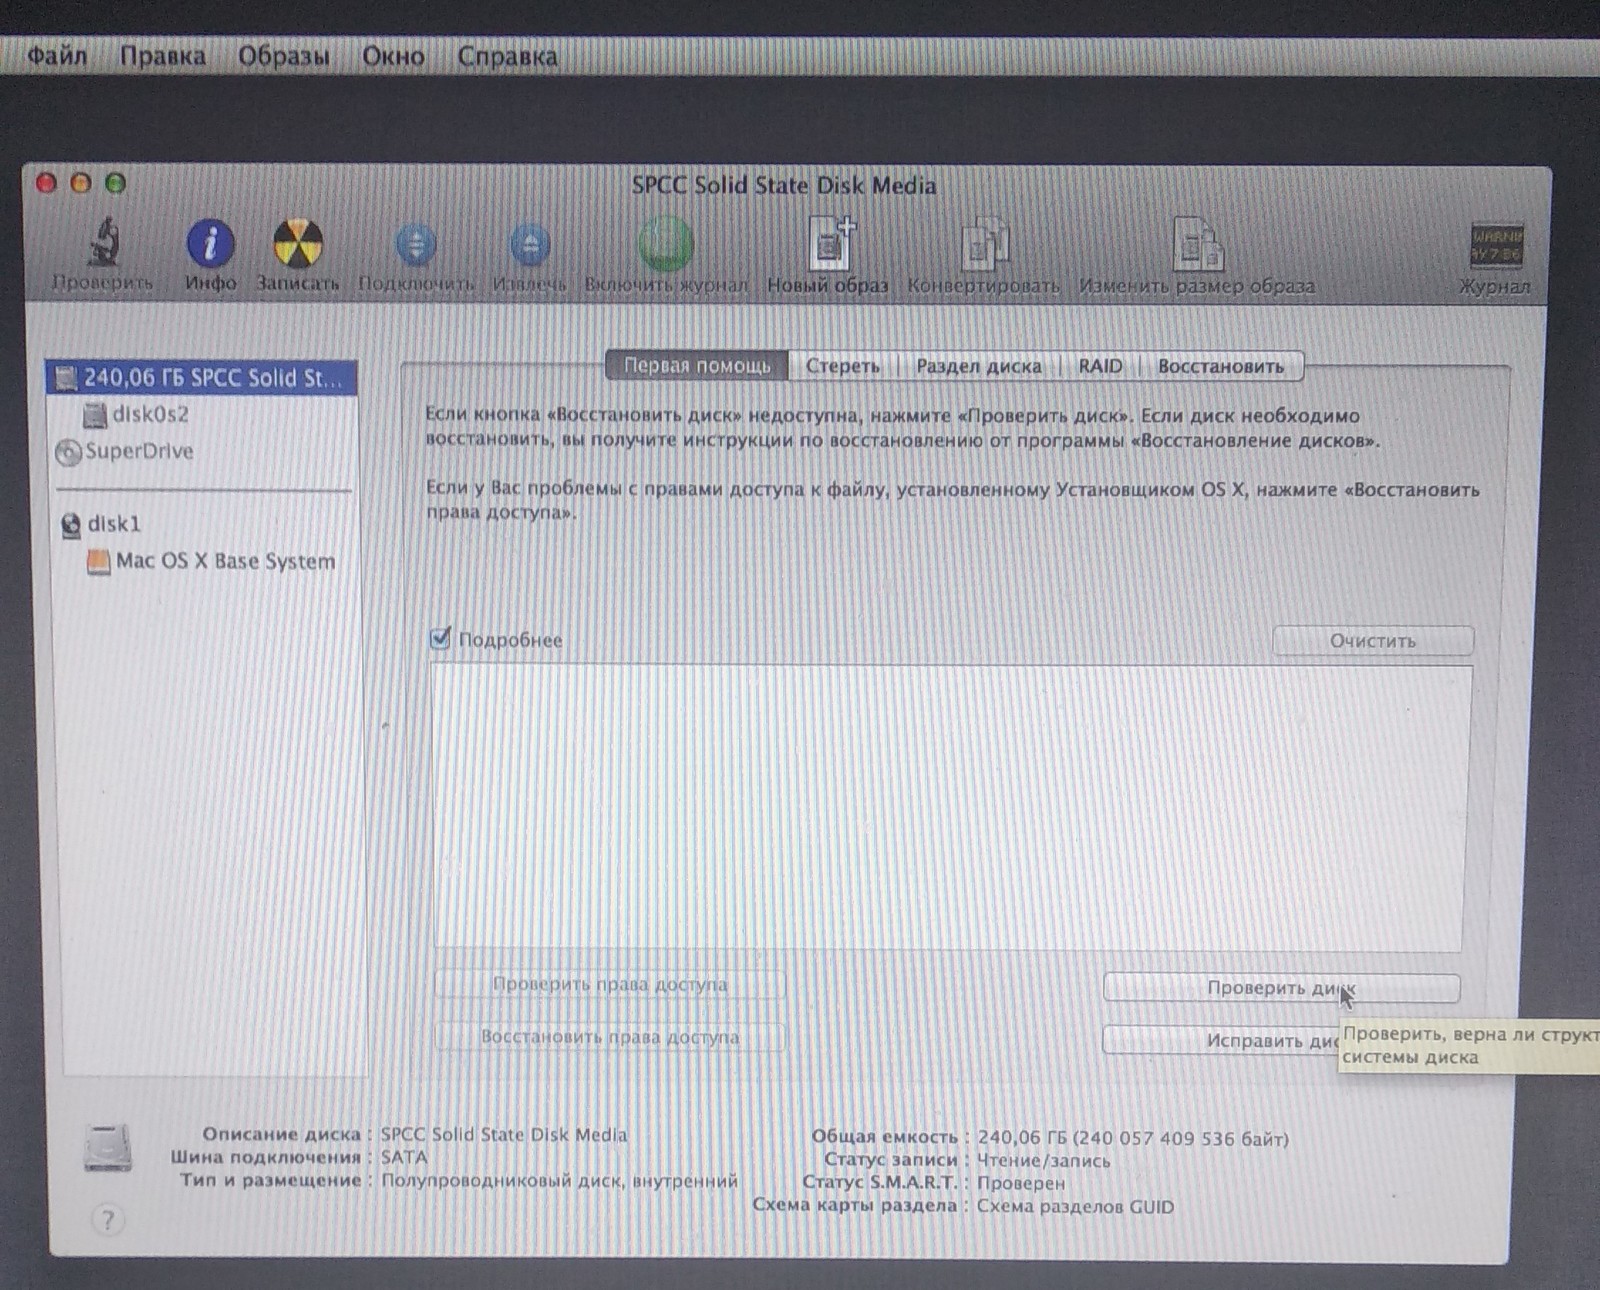Open the Файл menu
This screenshot has height=1290, width=1600.
tap(57, 55)
